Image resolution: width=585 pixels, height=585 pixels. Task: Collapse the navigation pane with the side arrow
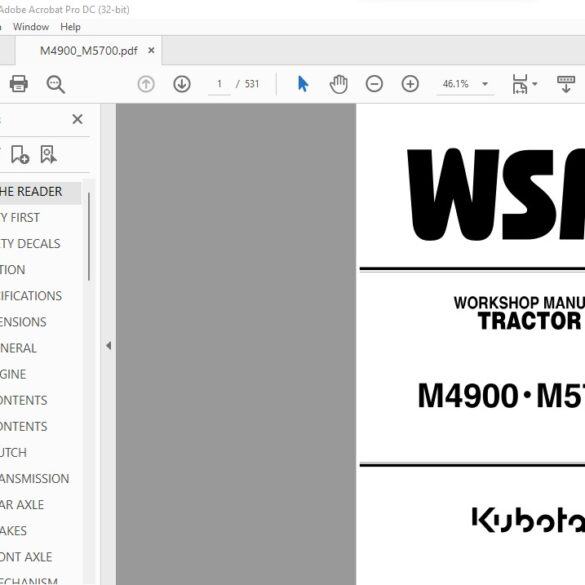pos(109,345)
